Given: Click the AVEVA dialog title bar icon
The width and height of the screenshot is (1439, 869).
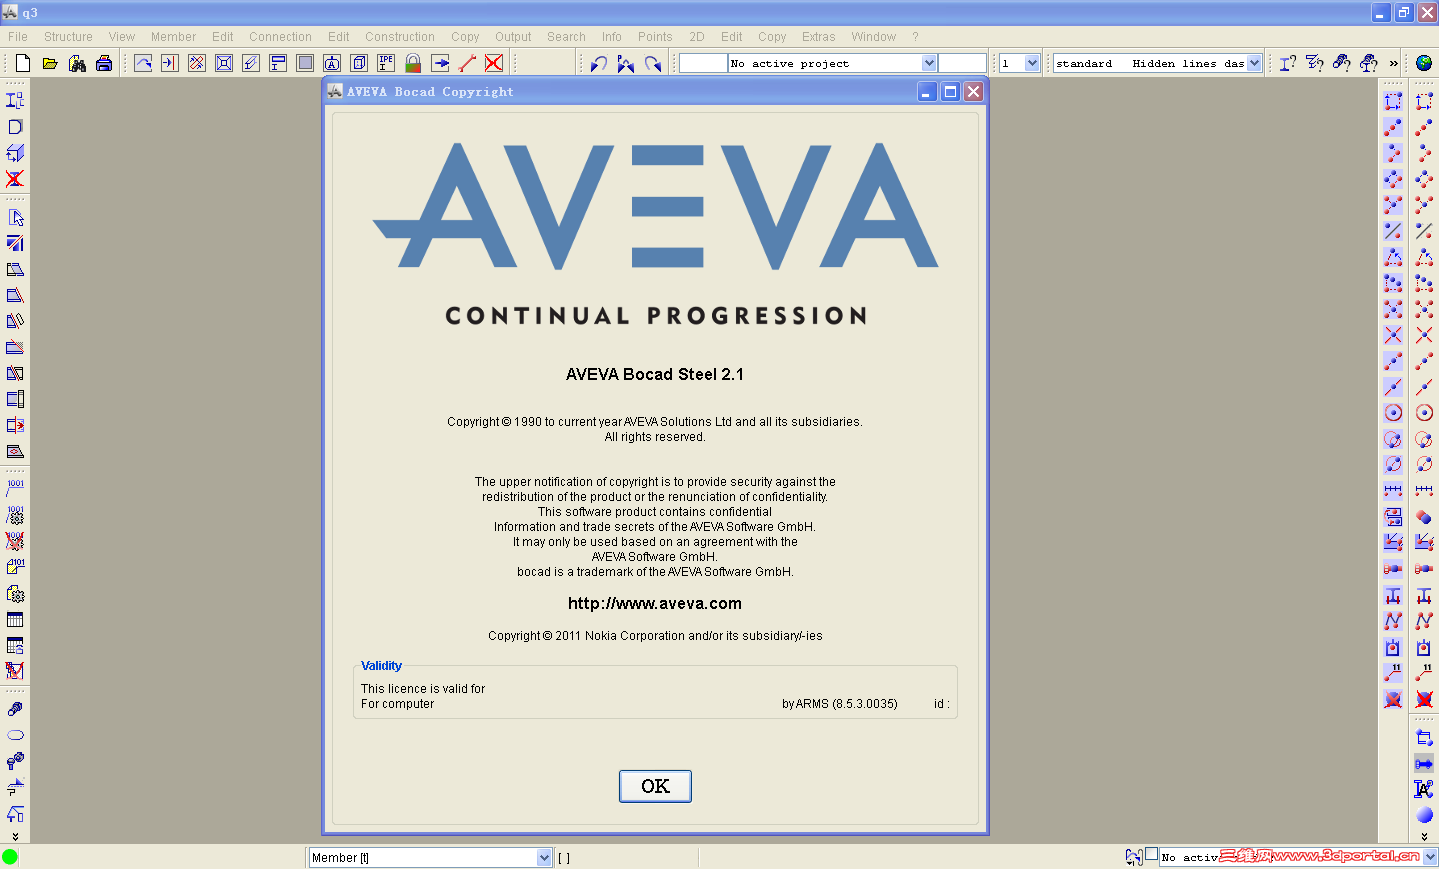Looking at the screenshot, I should [335, 91].
